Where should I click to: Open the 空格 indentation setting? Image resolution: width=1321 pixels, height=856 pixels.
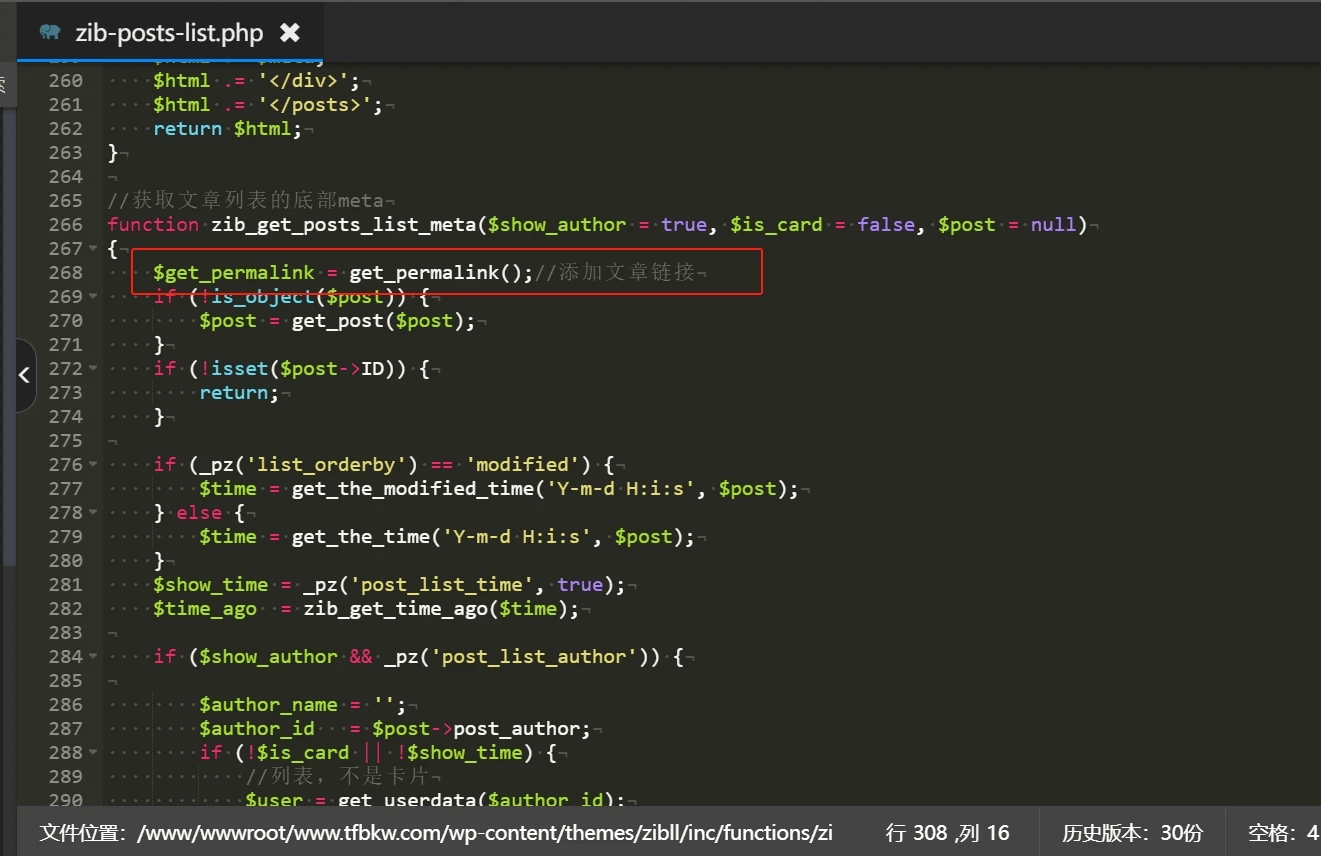(1283, 832)
